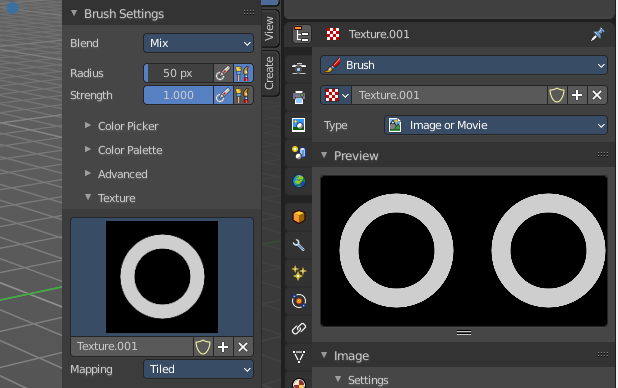
Task: Click the brush texture preview thumbnail
Action: [162, 277]
